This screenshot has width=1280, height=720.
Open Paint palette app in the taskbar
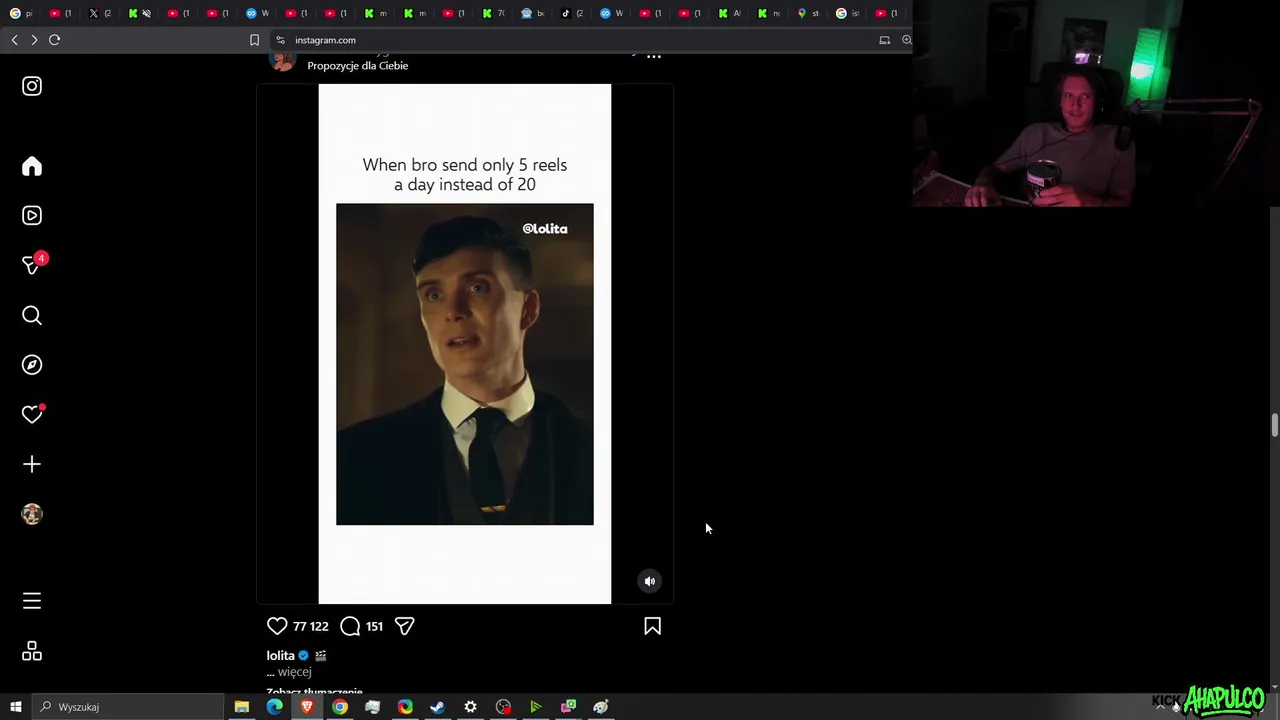(x=601, y=707)
